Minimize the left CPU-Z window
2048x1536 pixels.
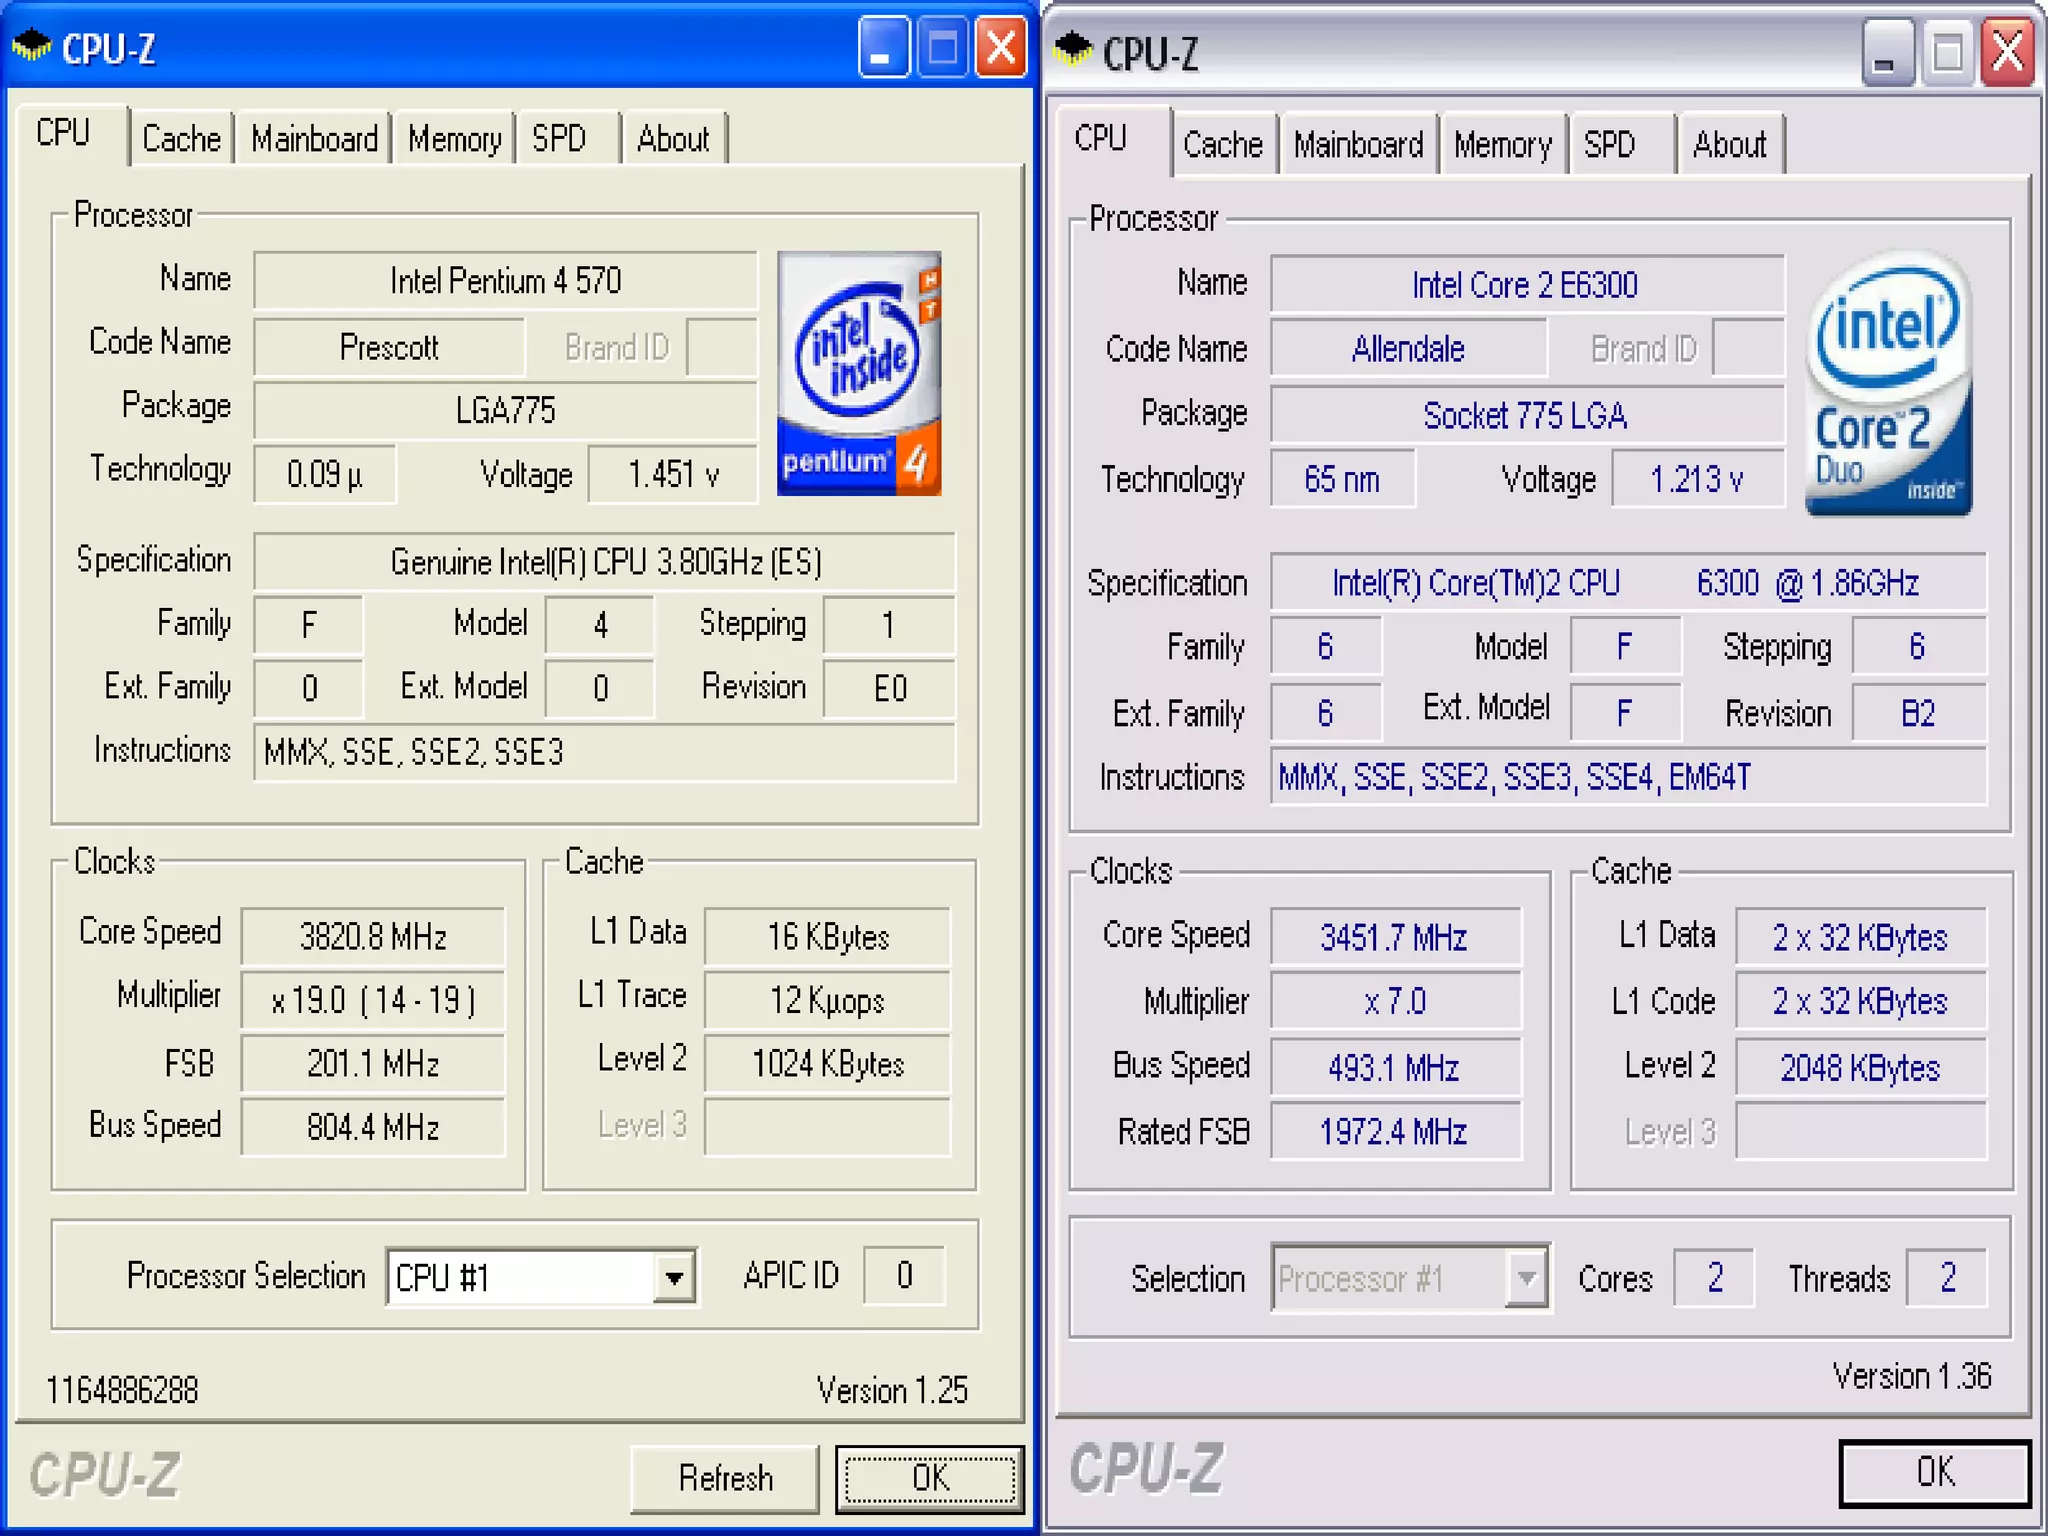(883, 47)
